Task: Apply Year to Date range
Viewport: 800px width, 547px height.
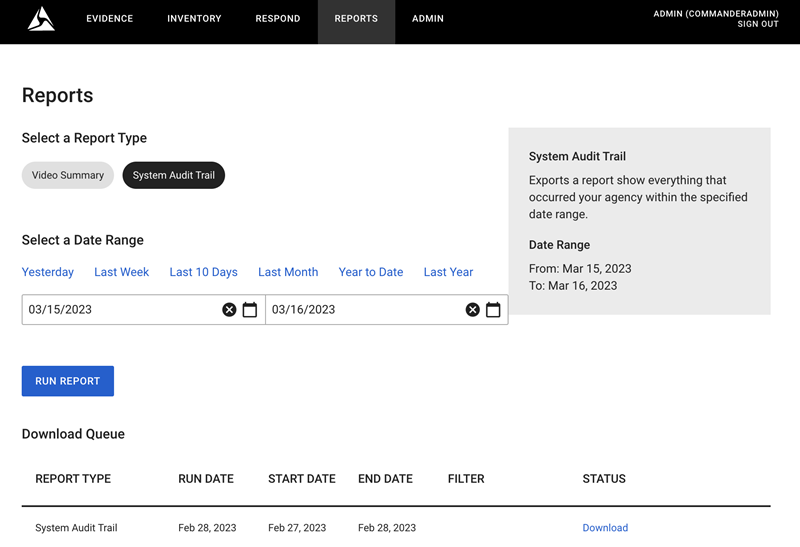Action: point(371,272)
